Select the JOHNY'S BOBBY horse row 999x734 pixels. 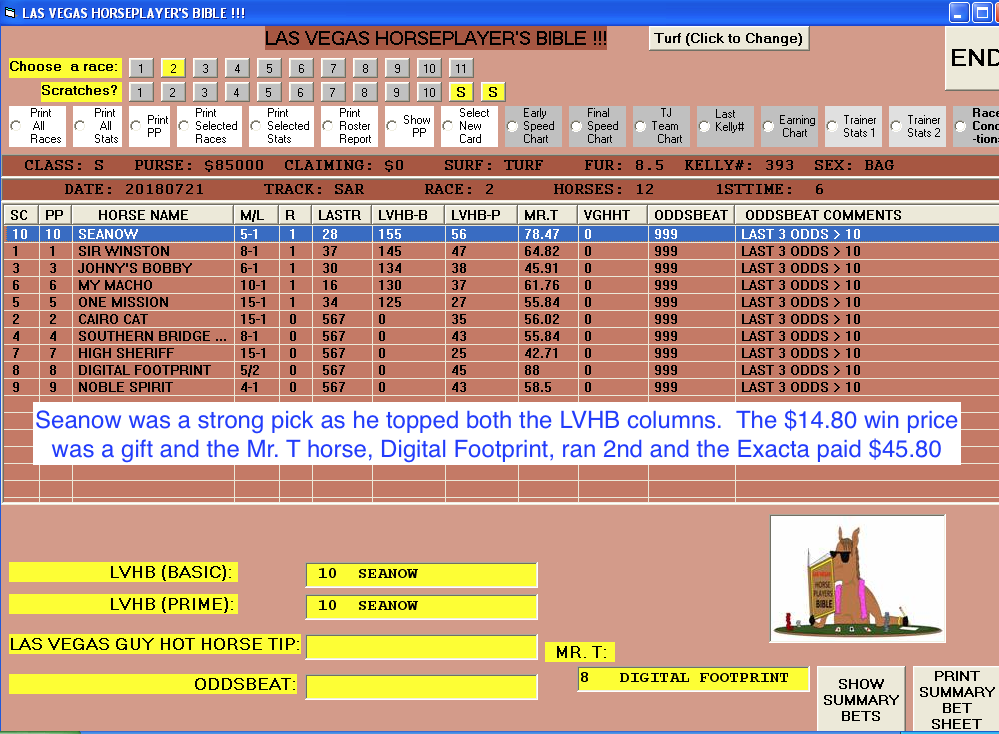pyautogui.click(x=501, y=268)
